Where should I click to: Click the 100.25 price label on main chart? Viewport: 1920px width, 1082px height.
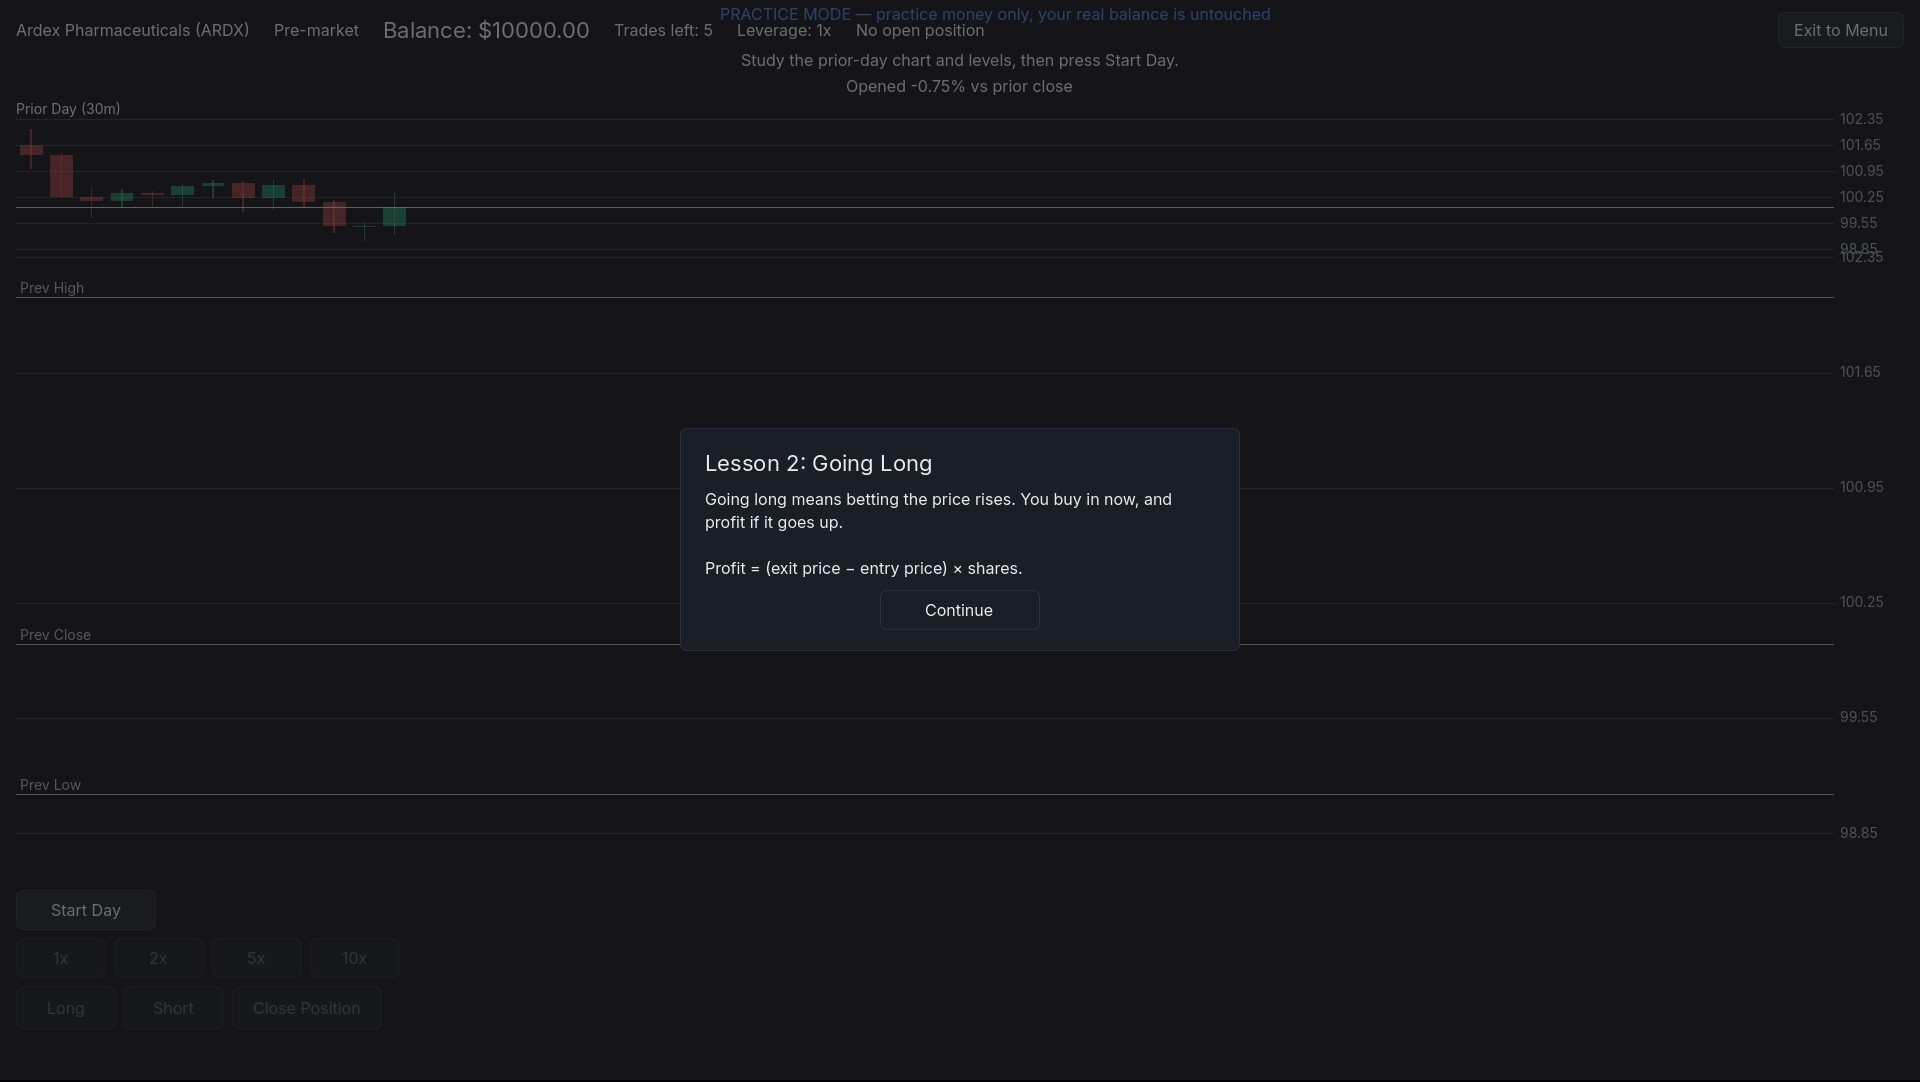click(1861, 602)
